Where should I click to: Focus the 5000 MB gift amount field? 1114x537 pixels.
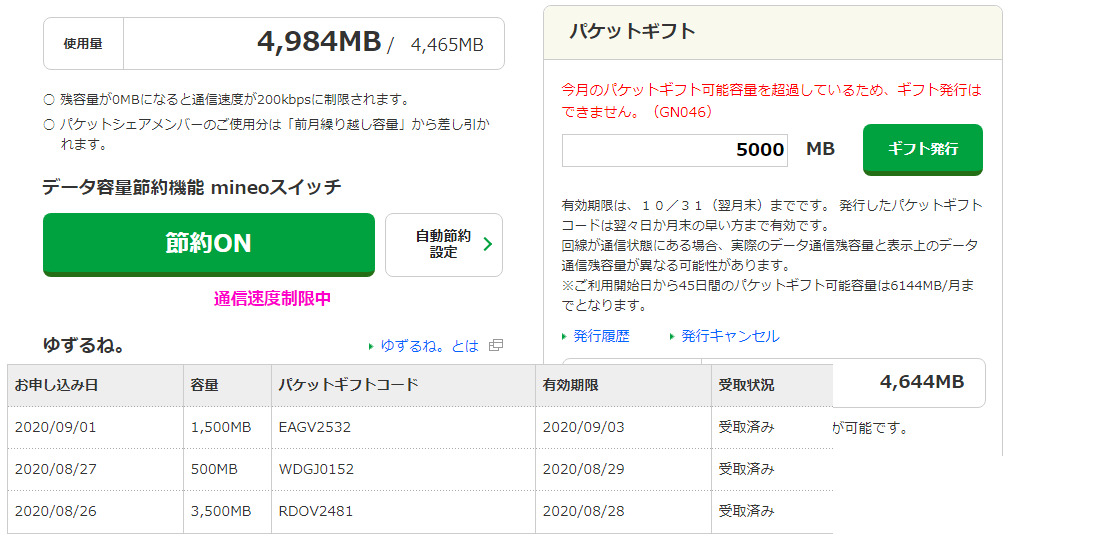674,150
